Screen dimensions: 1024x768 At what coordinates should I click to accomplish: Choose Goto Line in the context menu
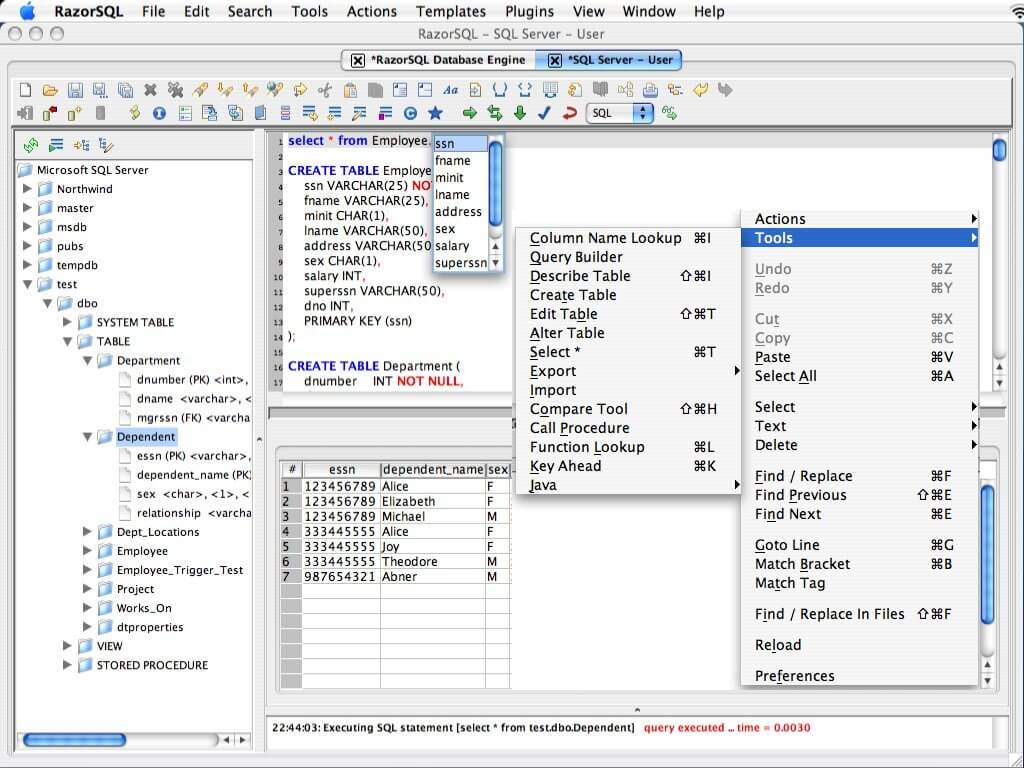click(859, 545)
